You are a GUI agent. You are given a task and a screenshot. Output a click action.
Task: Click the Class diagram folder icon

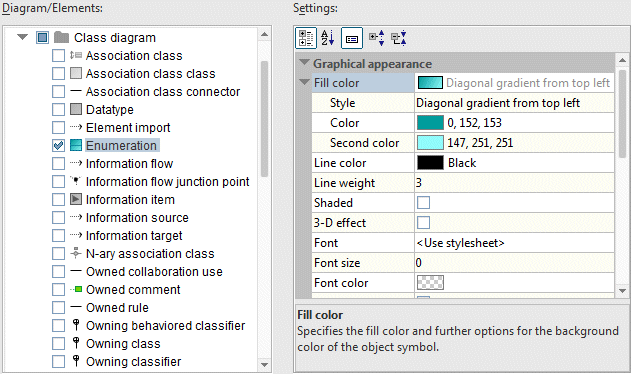point(62,37)
